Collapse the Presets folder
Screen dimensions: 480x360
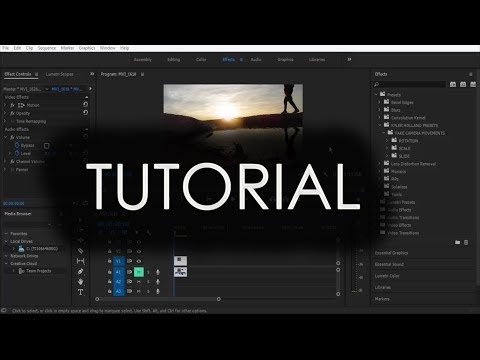tap(376, 95)
